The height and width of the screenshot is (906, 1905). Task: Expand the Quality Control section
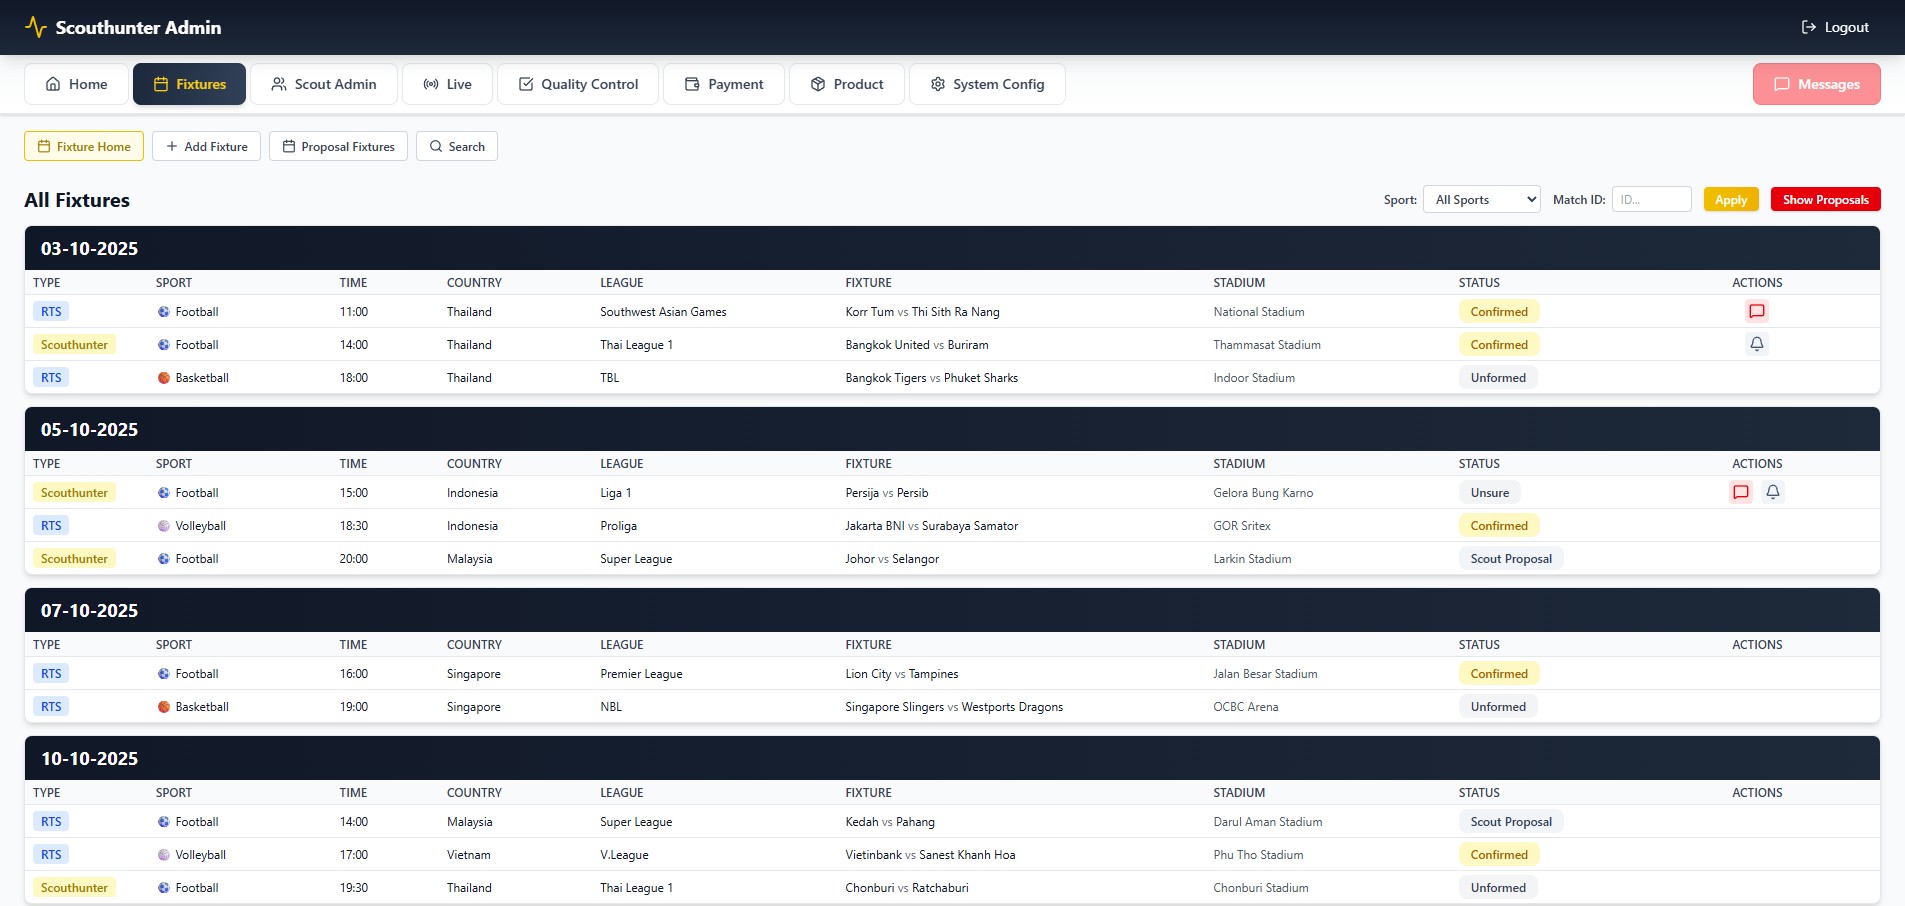click(x=577, y=84)
